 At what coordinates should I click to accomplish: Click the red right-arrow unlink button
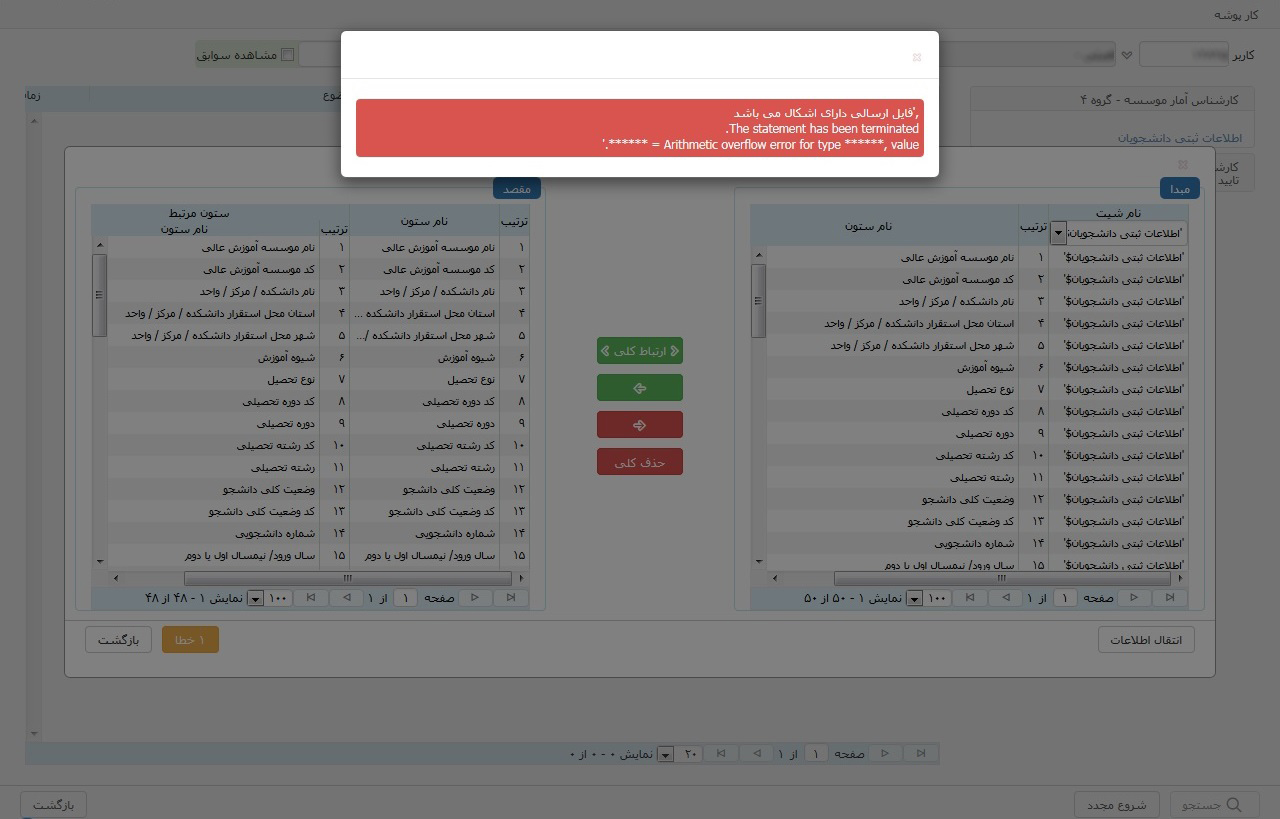tap(639, 425)
